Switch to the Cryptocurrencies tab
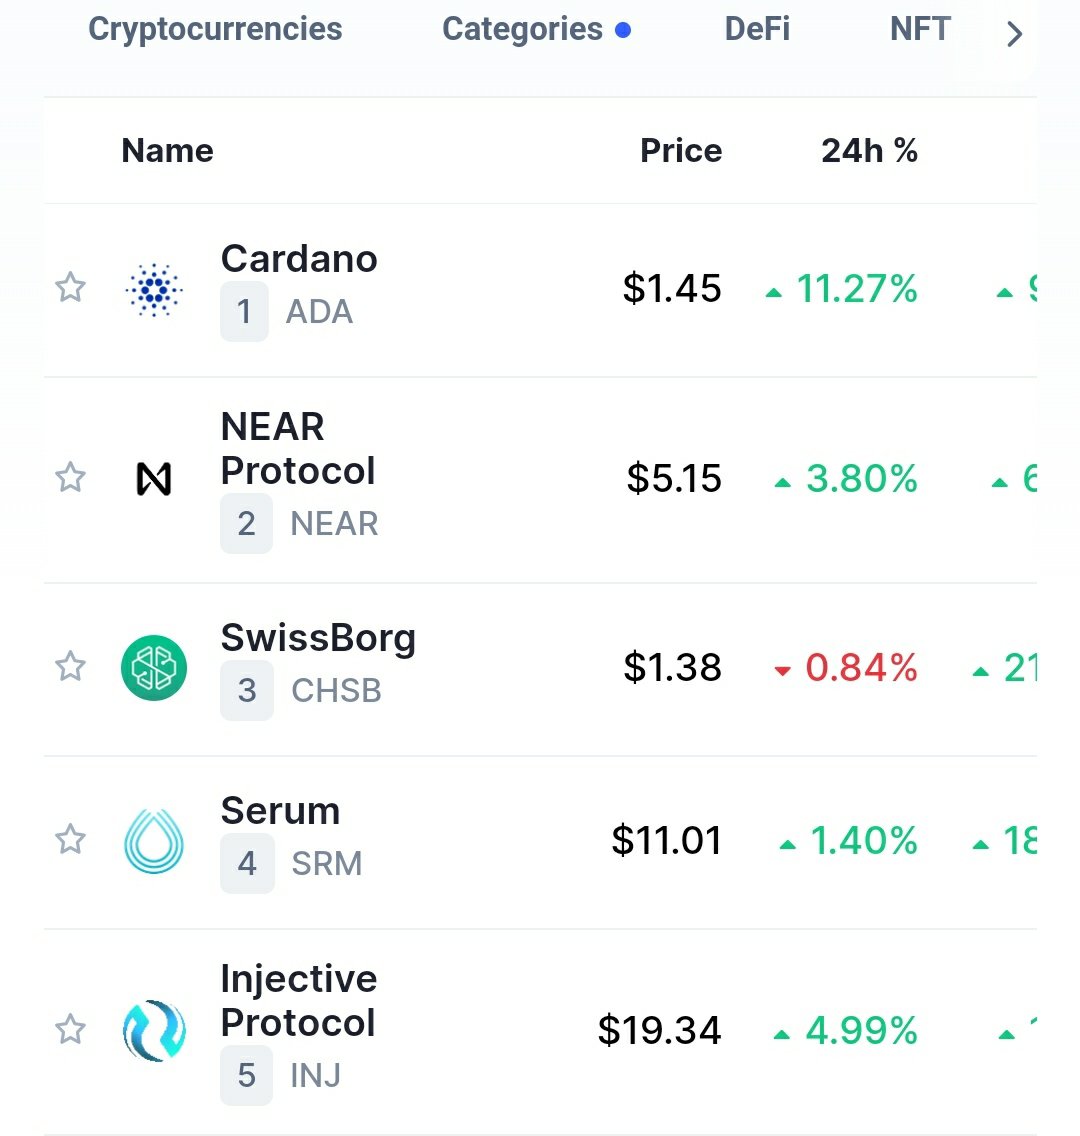 (x=215, y=30)
